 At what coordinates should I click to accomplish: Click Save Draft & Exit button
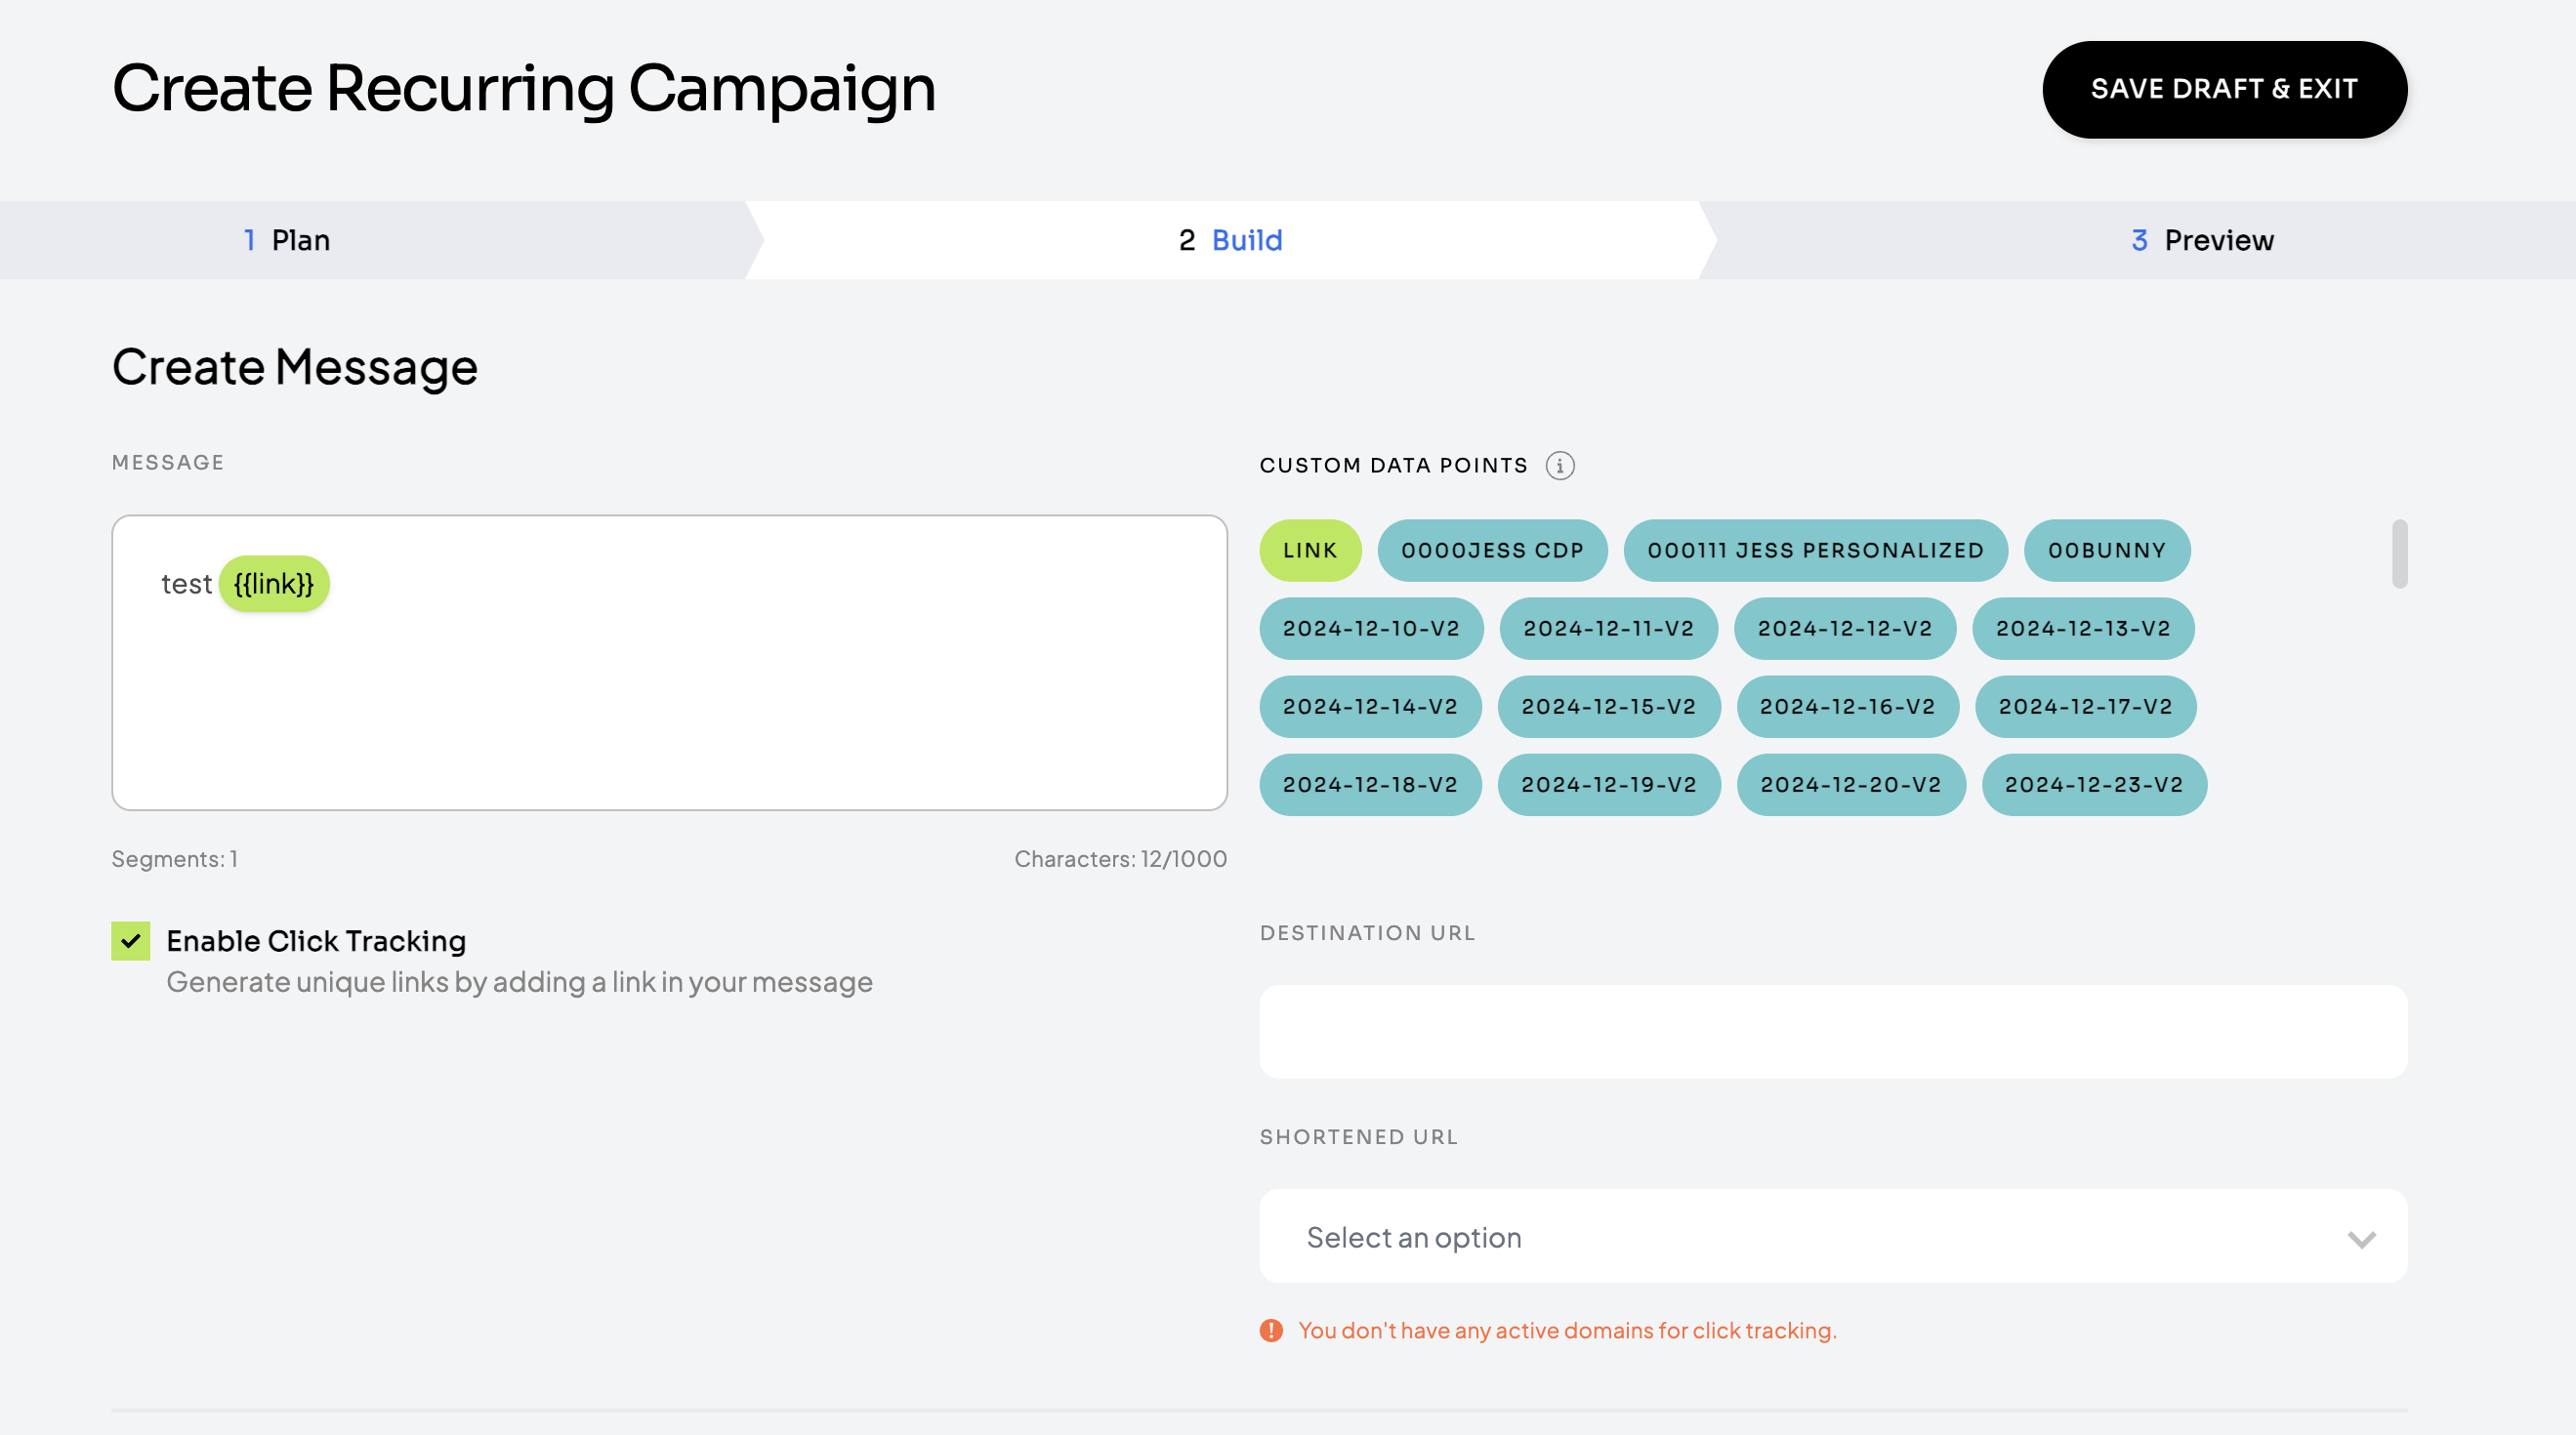(x=2224, y=89)
